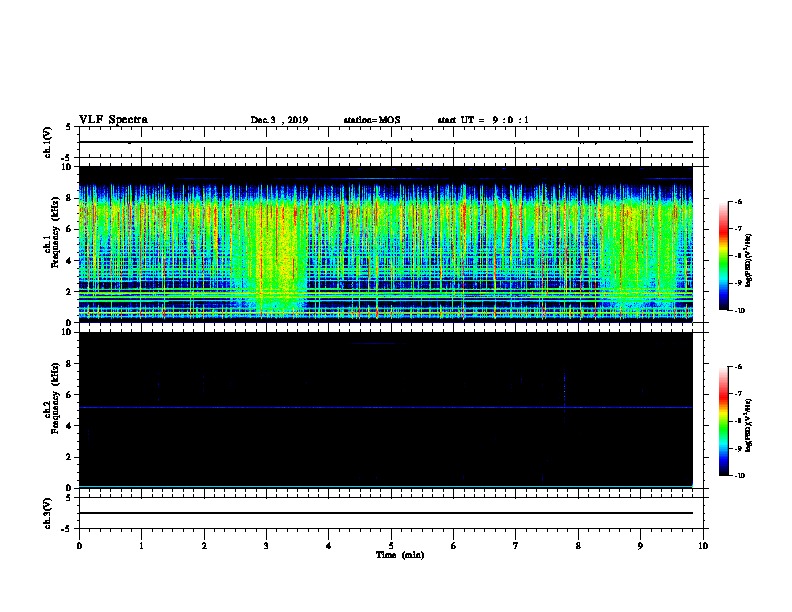The width and height of the screenshot is (792, 612).
Task: Click the ch.1 log(PSD) color scale title
Action: pyautogui.click(x=748, y=260)
